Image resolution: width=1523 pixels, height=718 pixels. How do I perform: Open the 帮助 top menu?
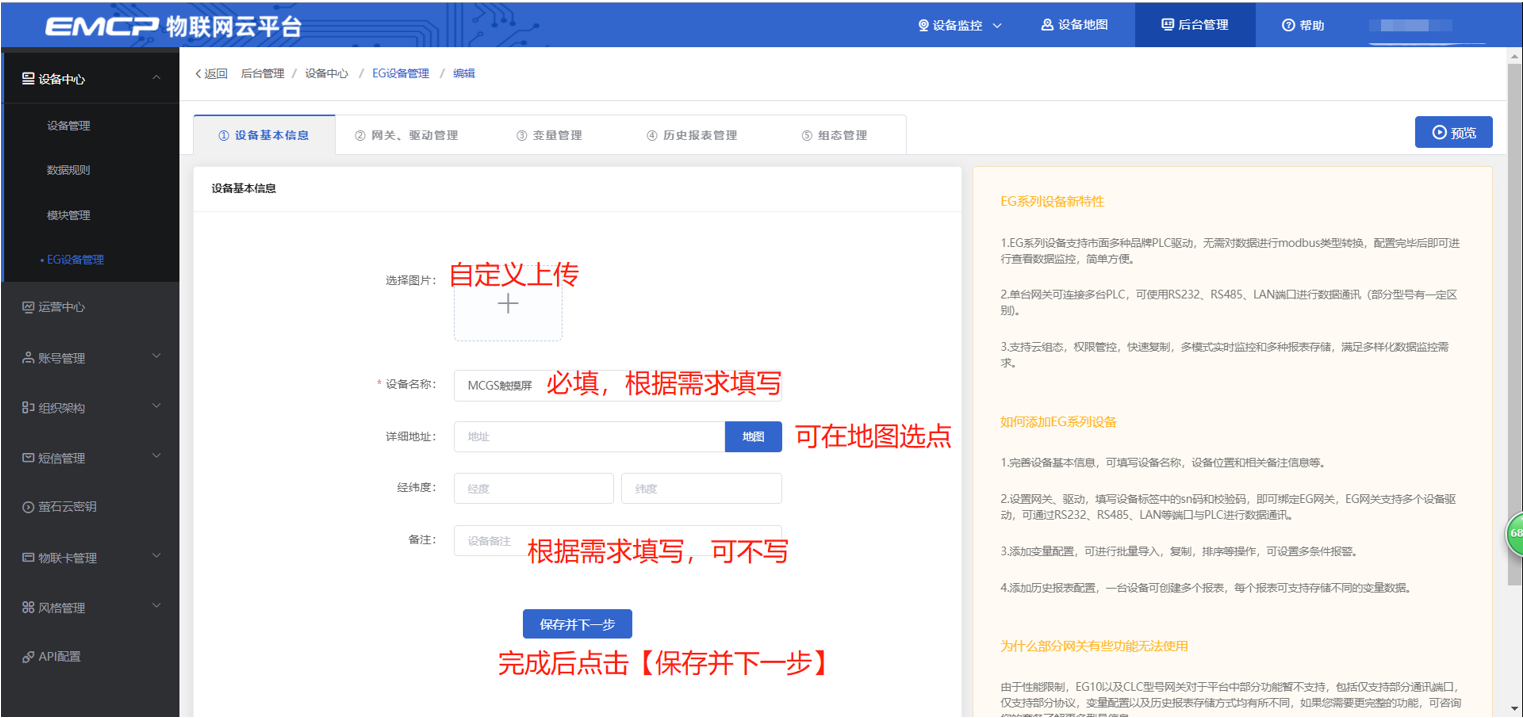(1303, 25)
